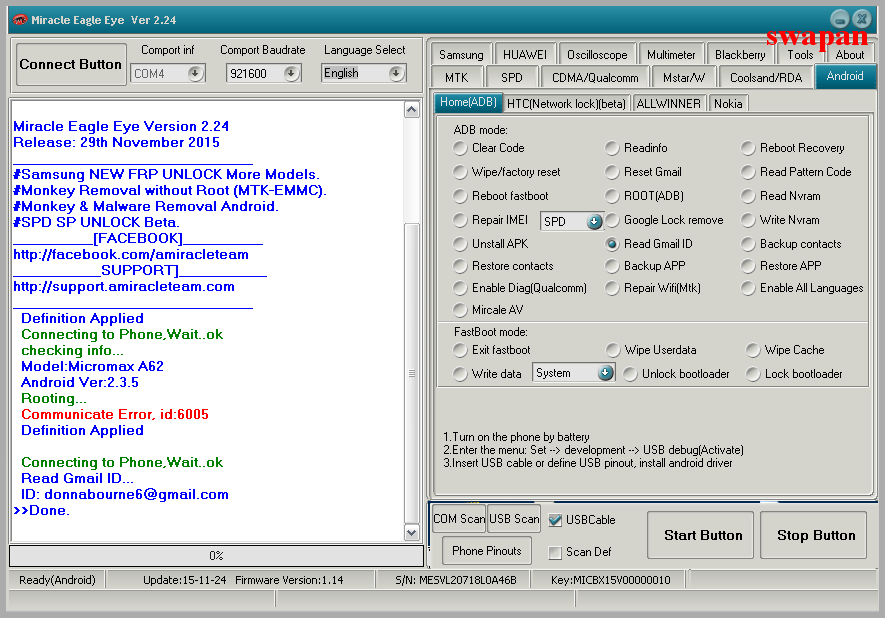885x618 pixels.
Task: Click the Communicate Error id:6005 line
Action: [x=115, y=414]
